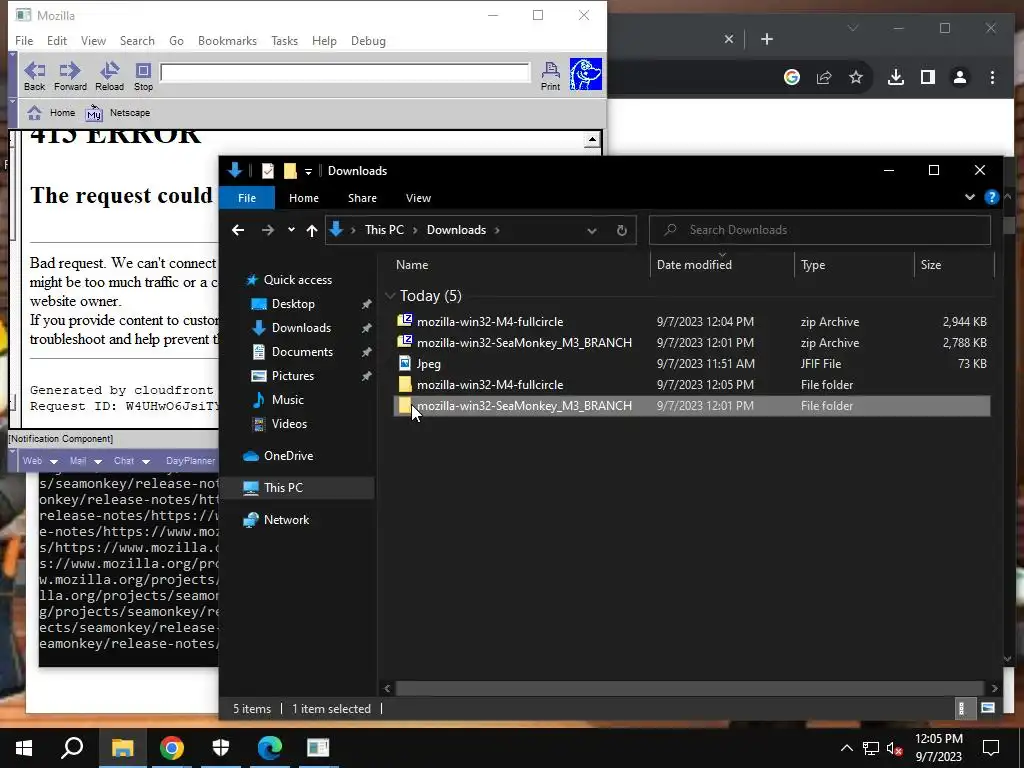Open Windows Start menu

[24, 748]
